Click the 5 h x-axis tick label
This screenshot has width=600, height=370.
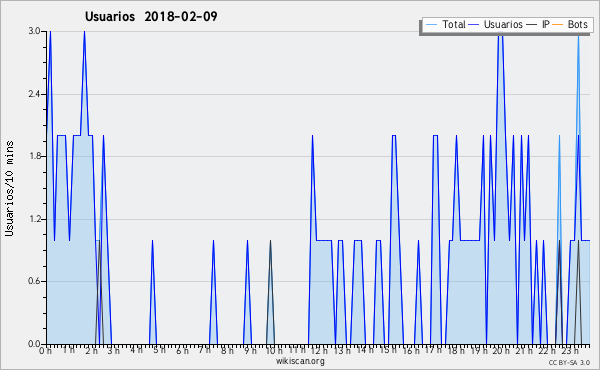coord(159,350)
